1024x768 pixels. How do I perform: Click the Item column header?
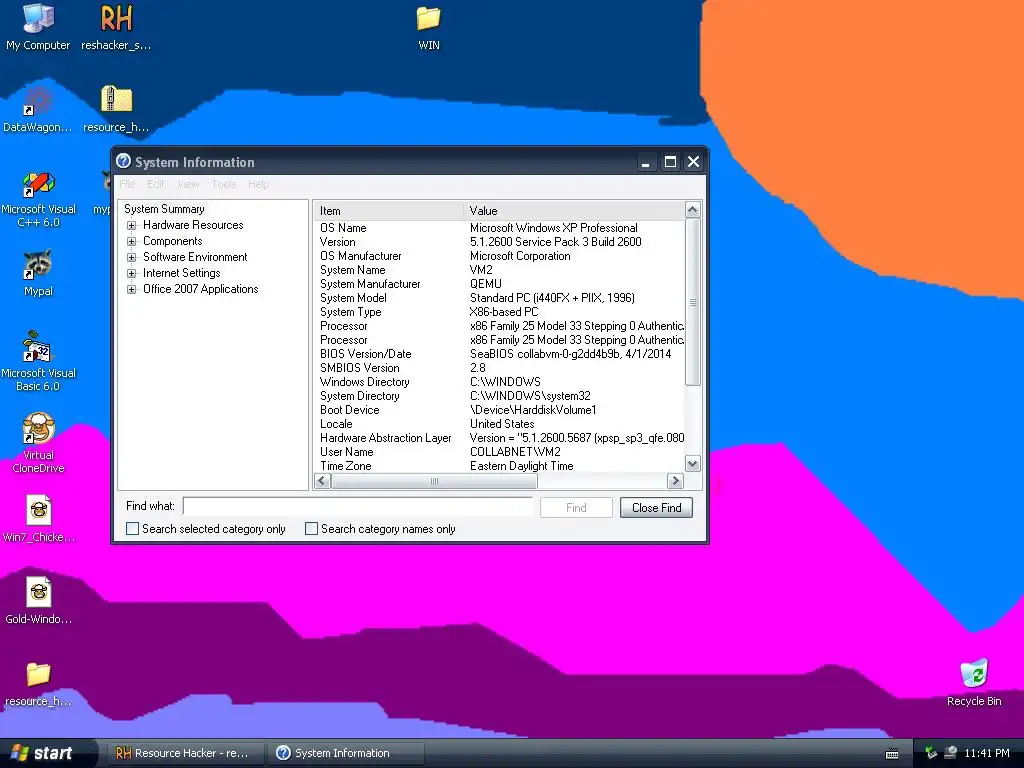click(388, 210)
